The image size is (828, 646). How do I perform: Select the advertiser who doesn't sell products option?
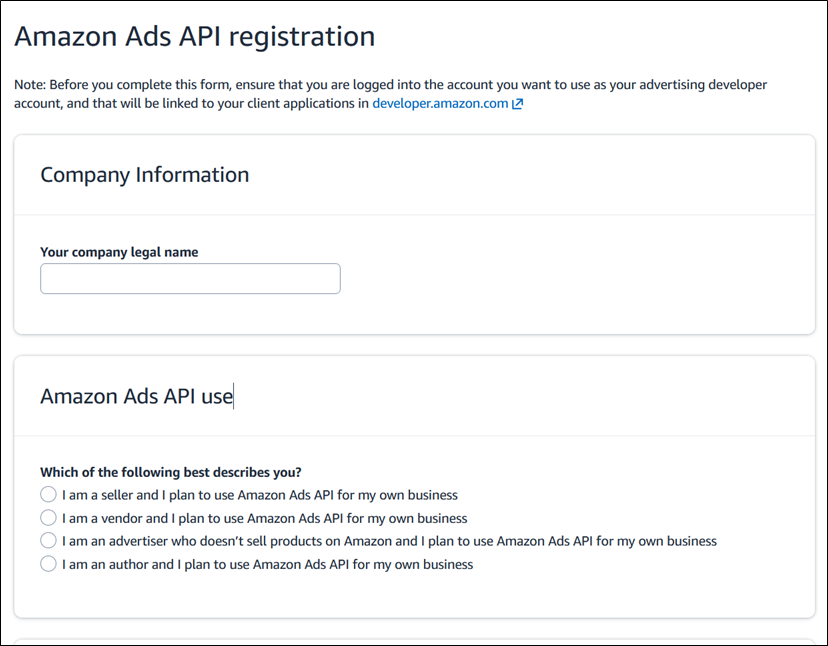click(x=48, y=540)
